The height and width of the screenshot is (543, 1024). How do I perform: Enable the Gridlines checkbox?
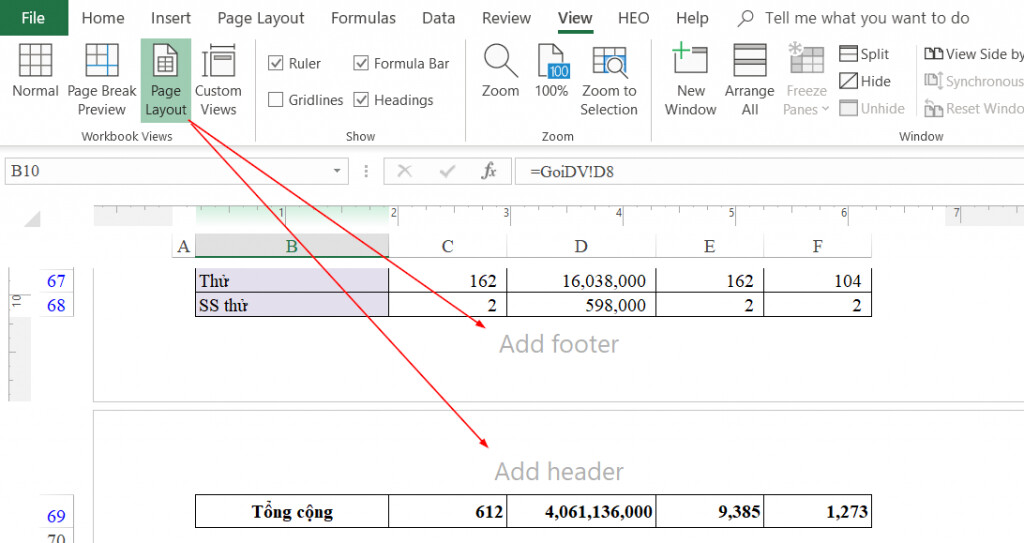pos(276,99)
